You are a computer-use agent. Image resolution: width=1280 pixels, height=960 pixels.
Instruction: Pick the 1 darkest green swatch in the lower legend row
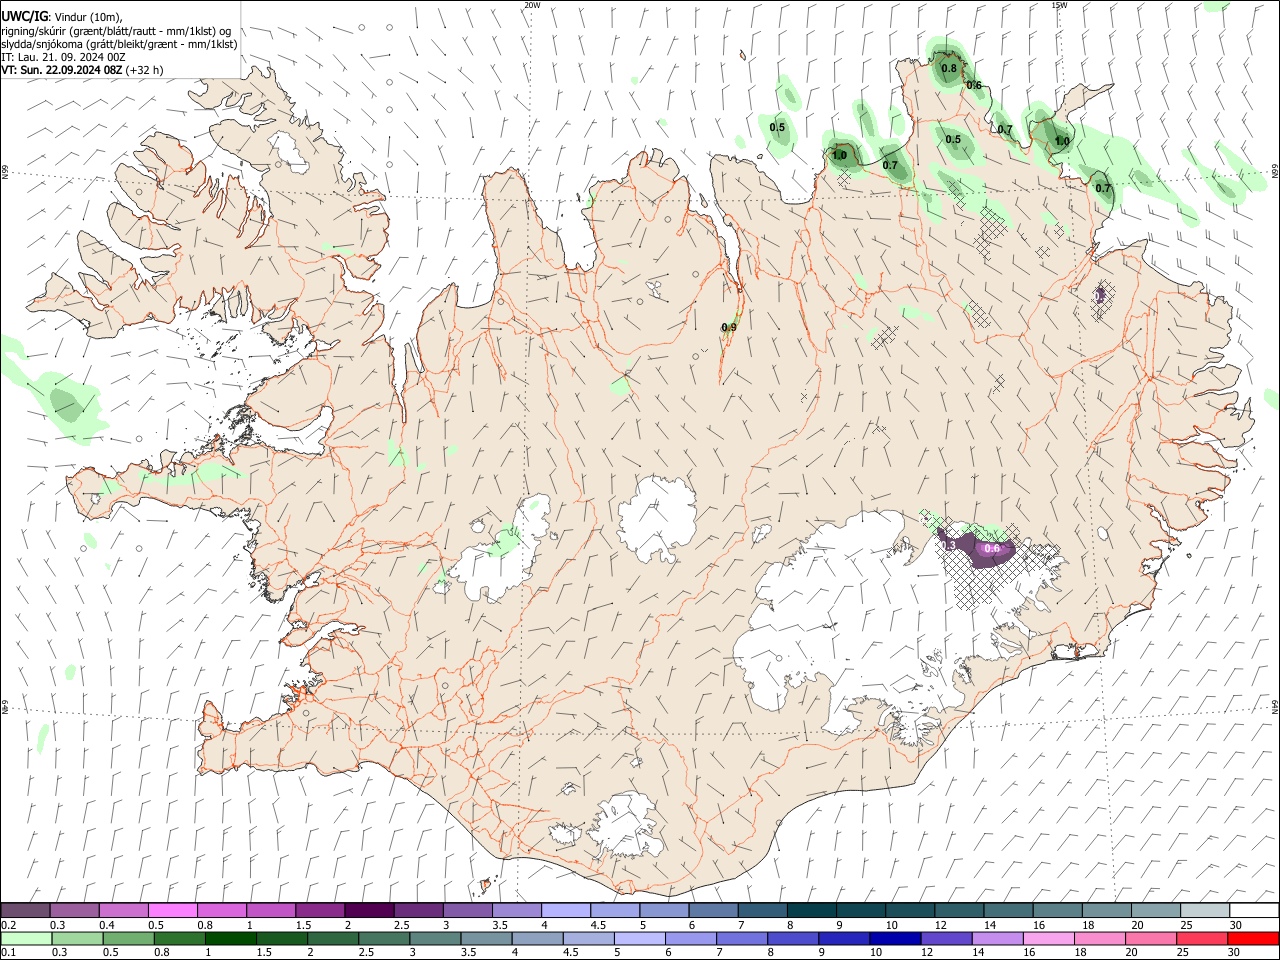click(x=231, y=938)
